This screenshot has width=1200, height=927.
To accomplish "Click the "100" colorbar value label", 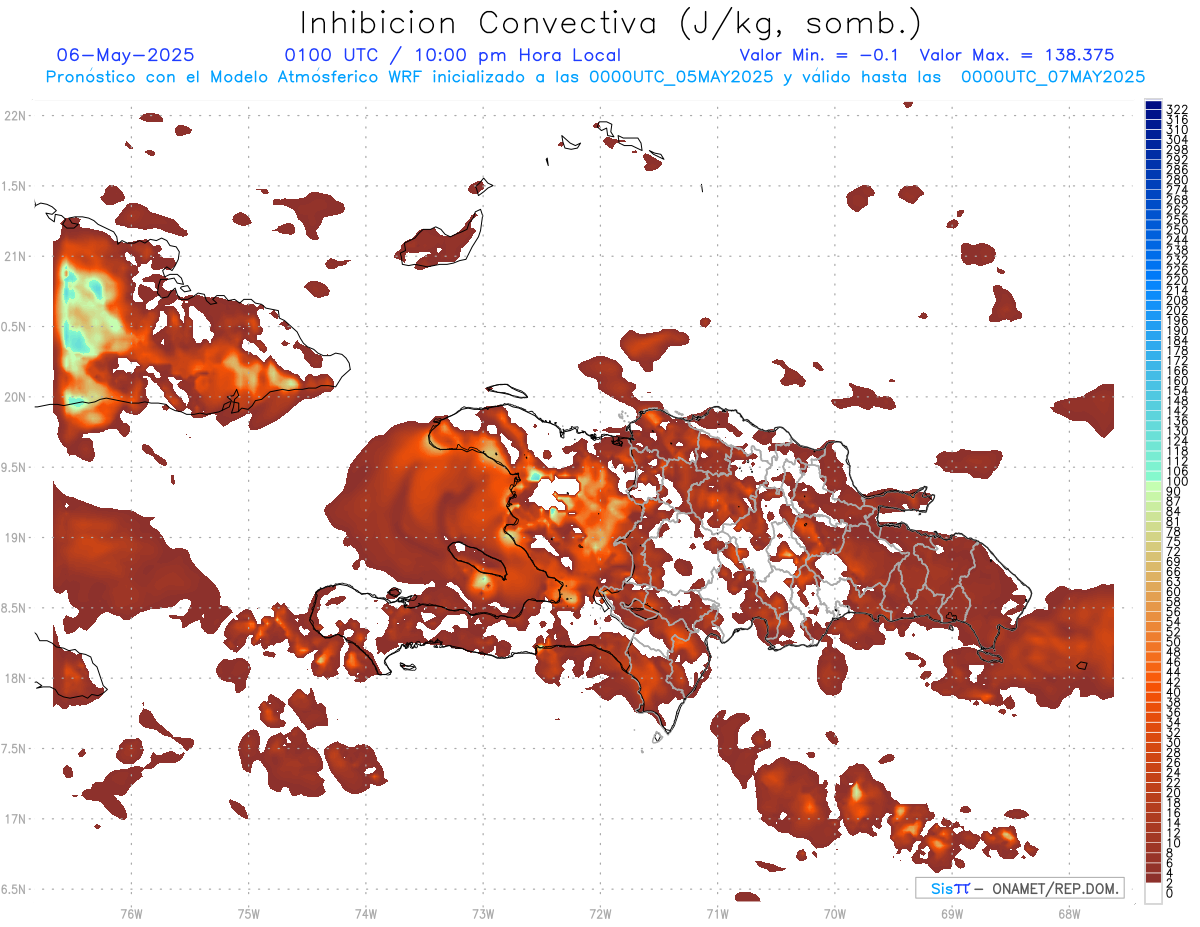I will click(1176, 481).
